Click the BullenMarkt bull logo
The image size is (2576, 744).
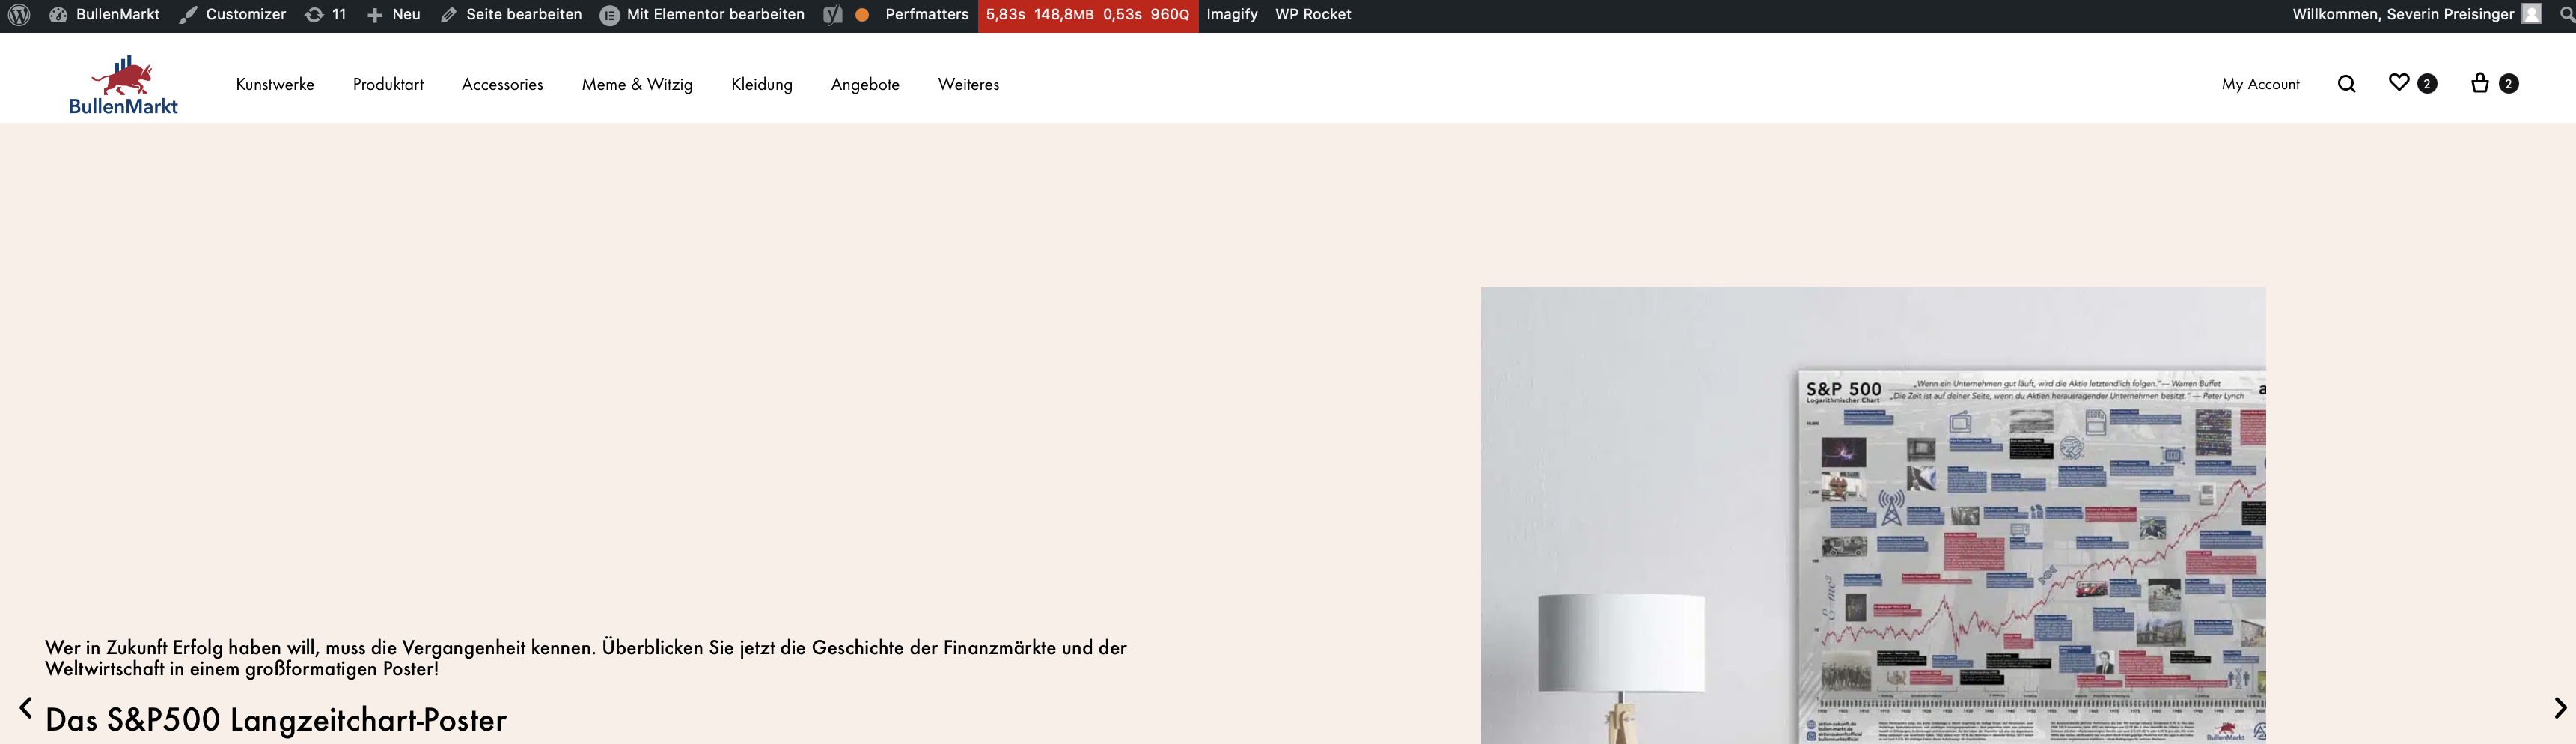coord(123,84)
